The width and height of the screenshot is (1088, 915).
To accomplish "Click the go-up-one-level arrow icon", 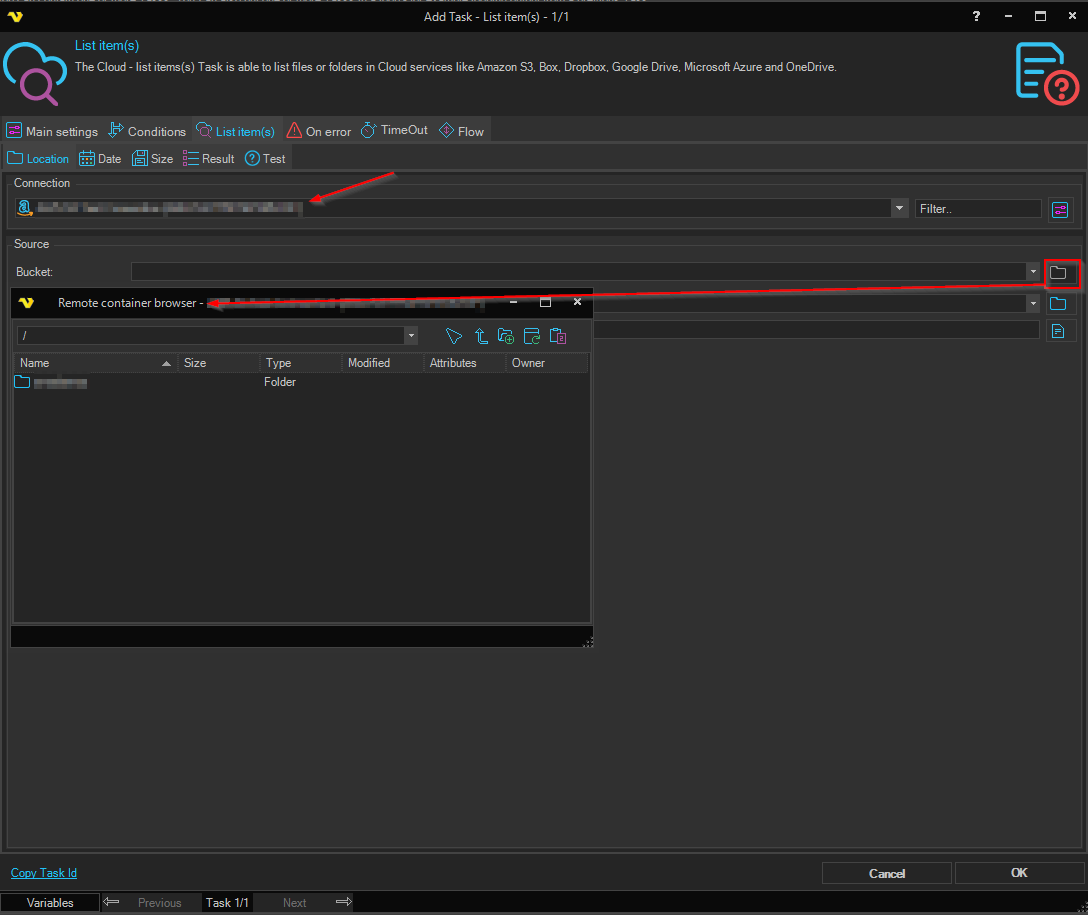I will [x=481, y=336].
